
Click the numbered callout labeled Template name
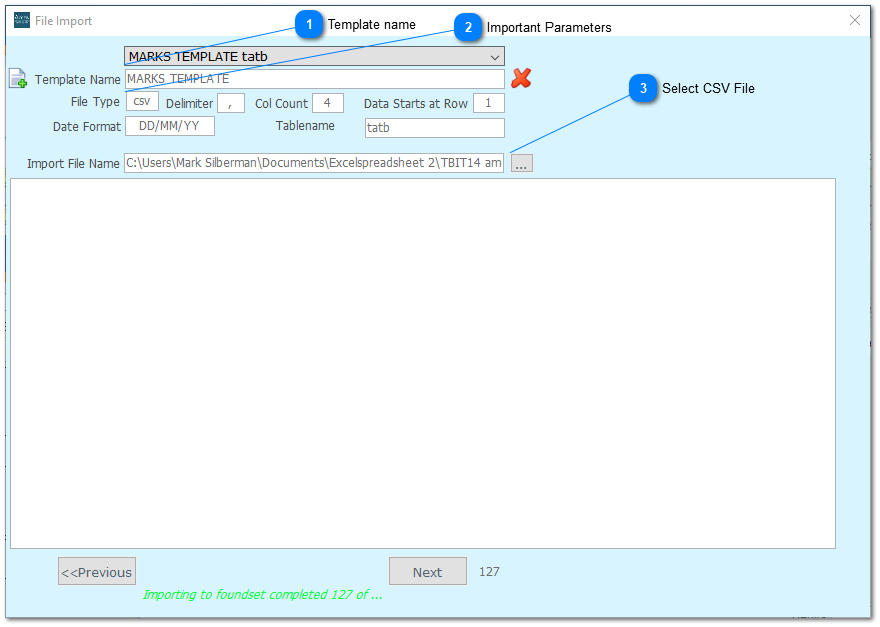(310, 24)
